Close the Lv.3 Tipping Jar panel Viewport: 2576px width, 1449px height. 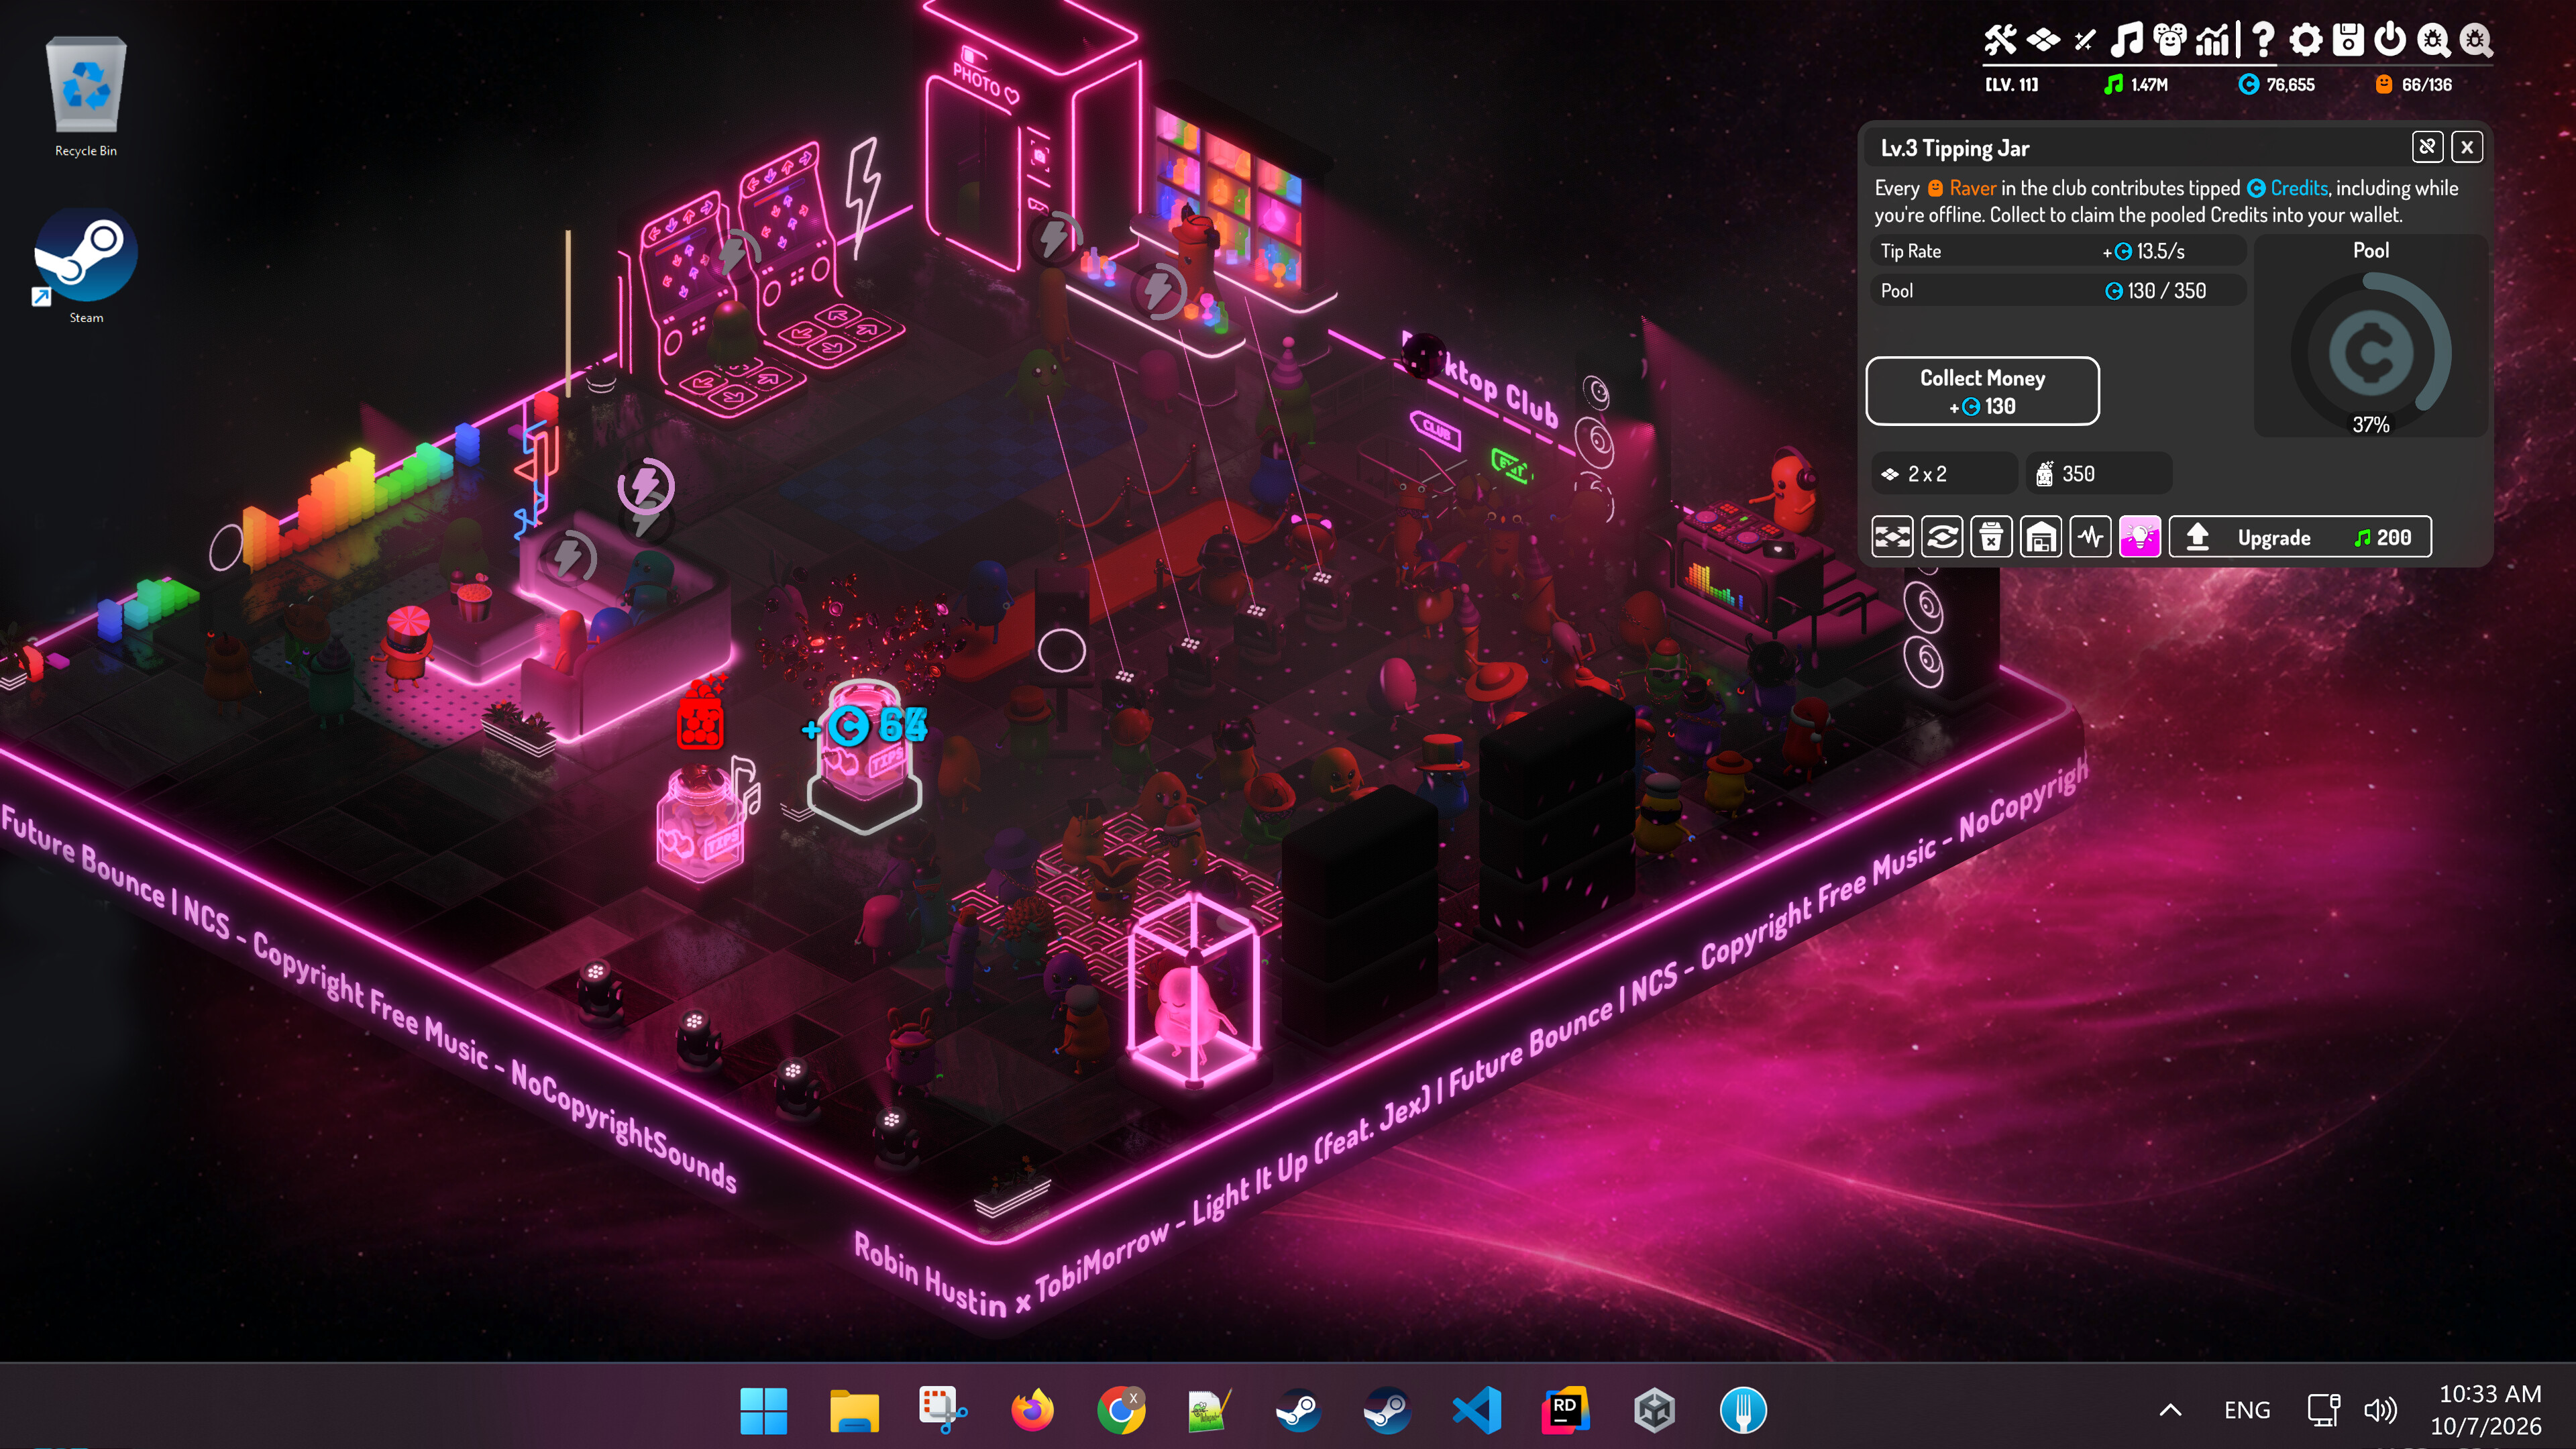2467,147
